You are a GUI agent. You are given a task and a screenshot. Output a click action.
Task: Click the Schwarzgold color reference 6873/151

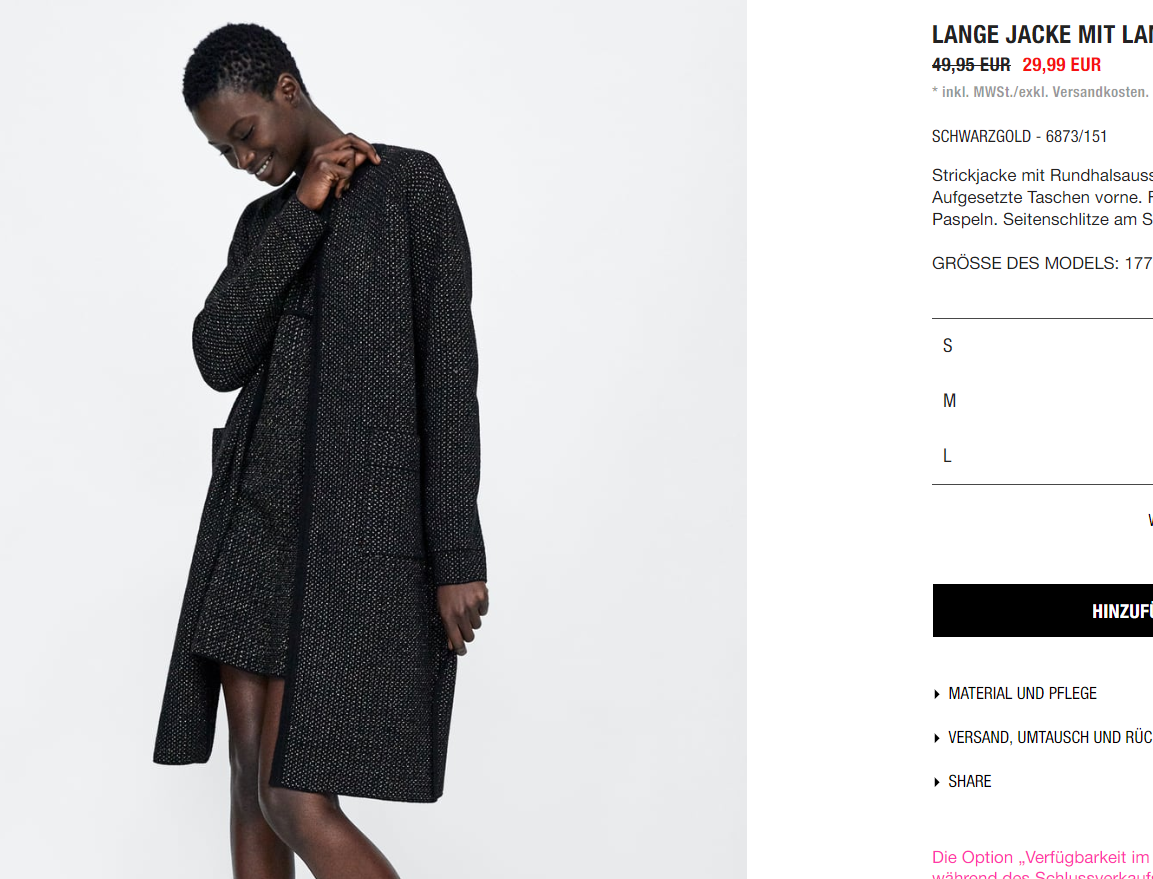1018,136
